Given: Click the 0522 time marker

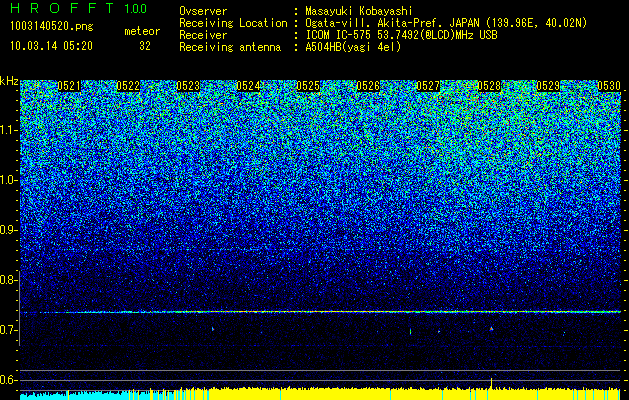Looking at the screenshot, I should click(x=128, y=86).
